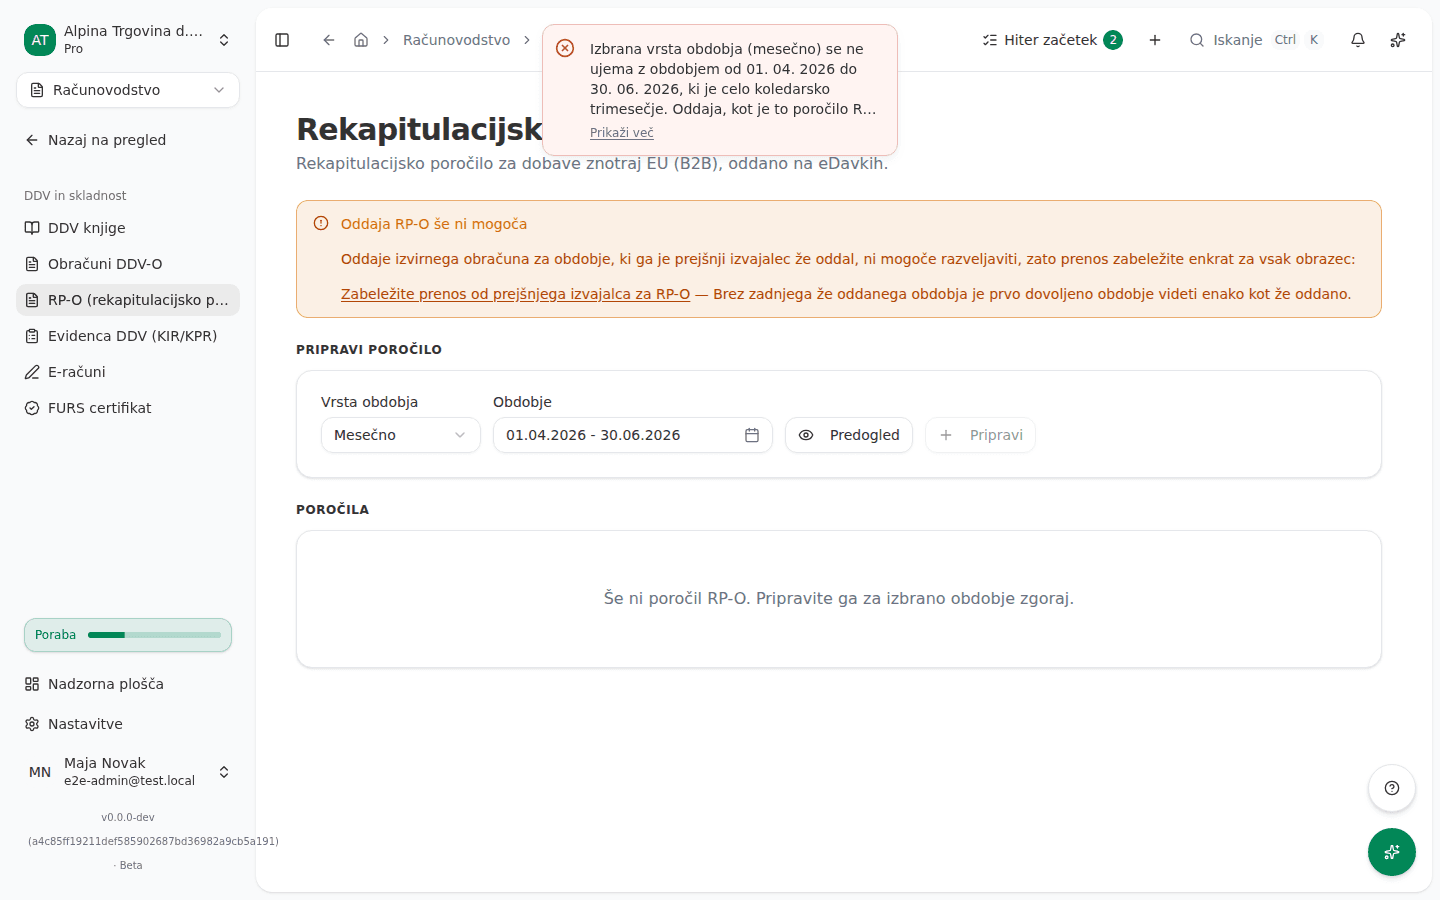The image size is (1440, 900).
Task: Open the Računovodstvo module dropdown
Action: pyautogui.click(x=128, y=90)
